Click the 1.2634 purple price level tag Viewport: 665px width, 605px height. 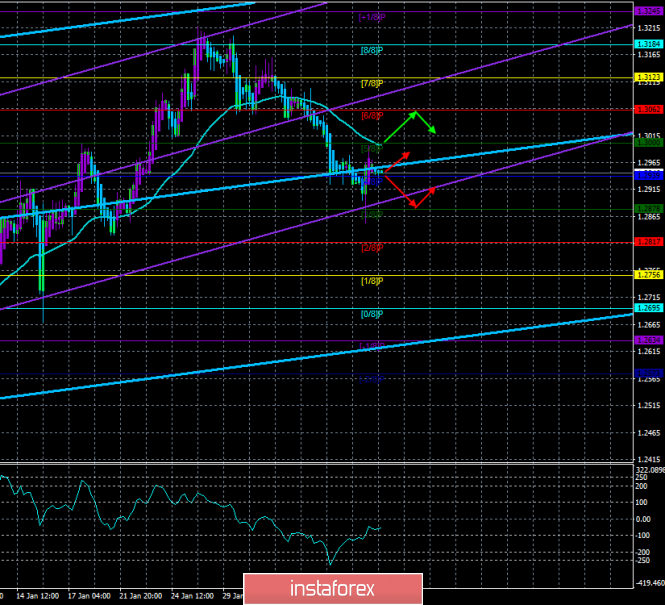(x=648, y=340)
